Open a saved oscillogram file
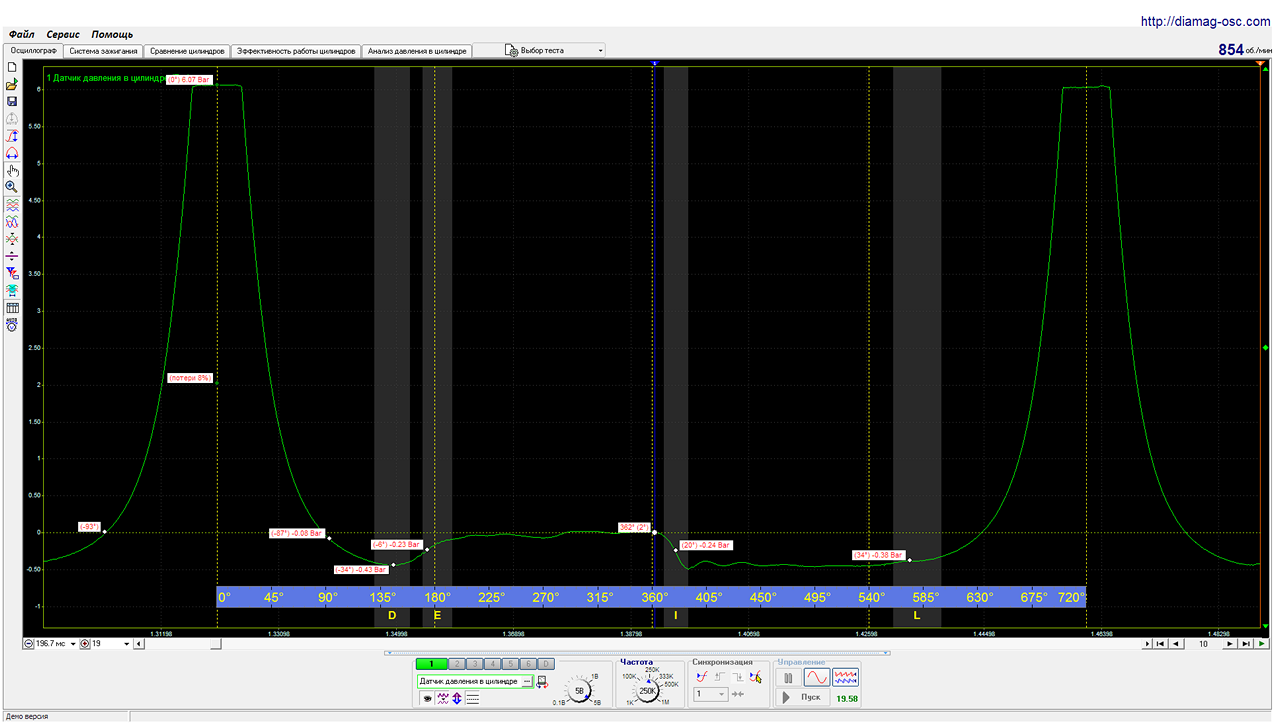1280x725 pixels. tap(12, 84)
